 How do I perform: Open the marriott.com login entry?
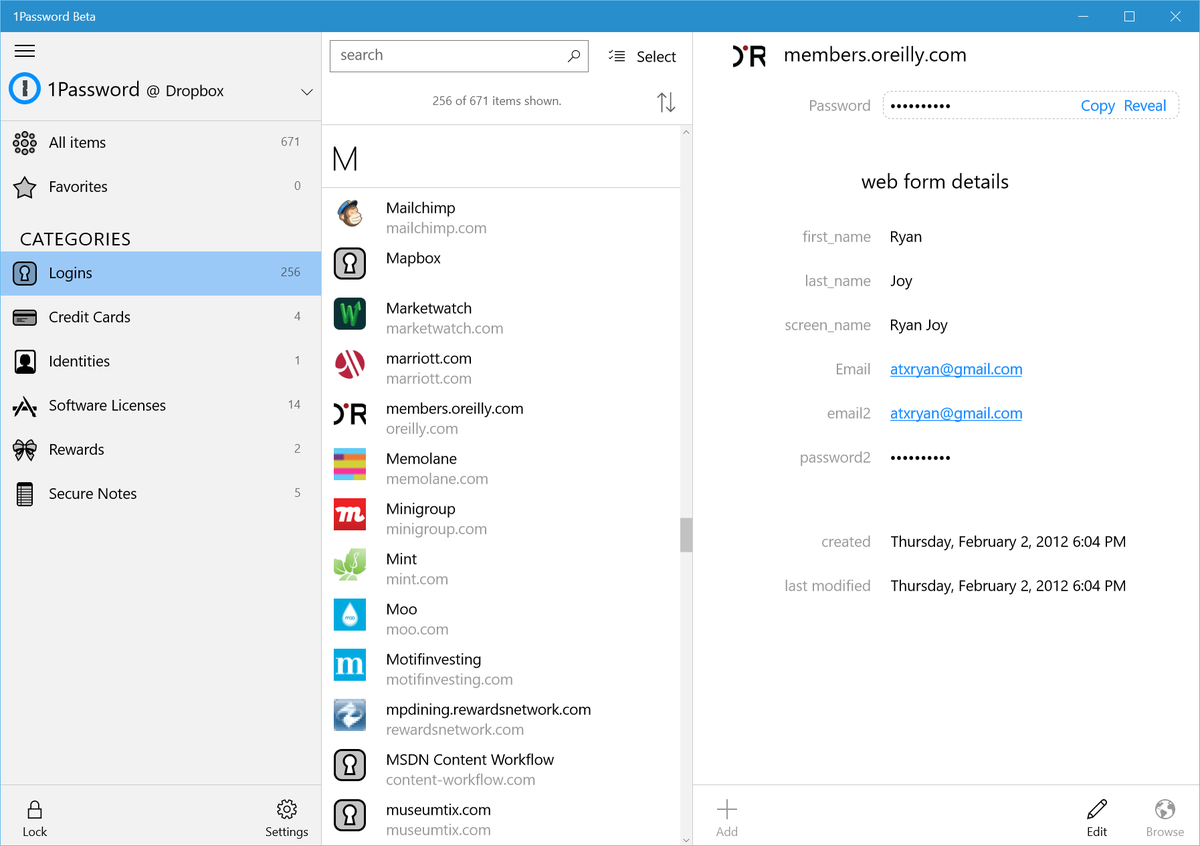tap(501, 367)
